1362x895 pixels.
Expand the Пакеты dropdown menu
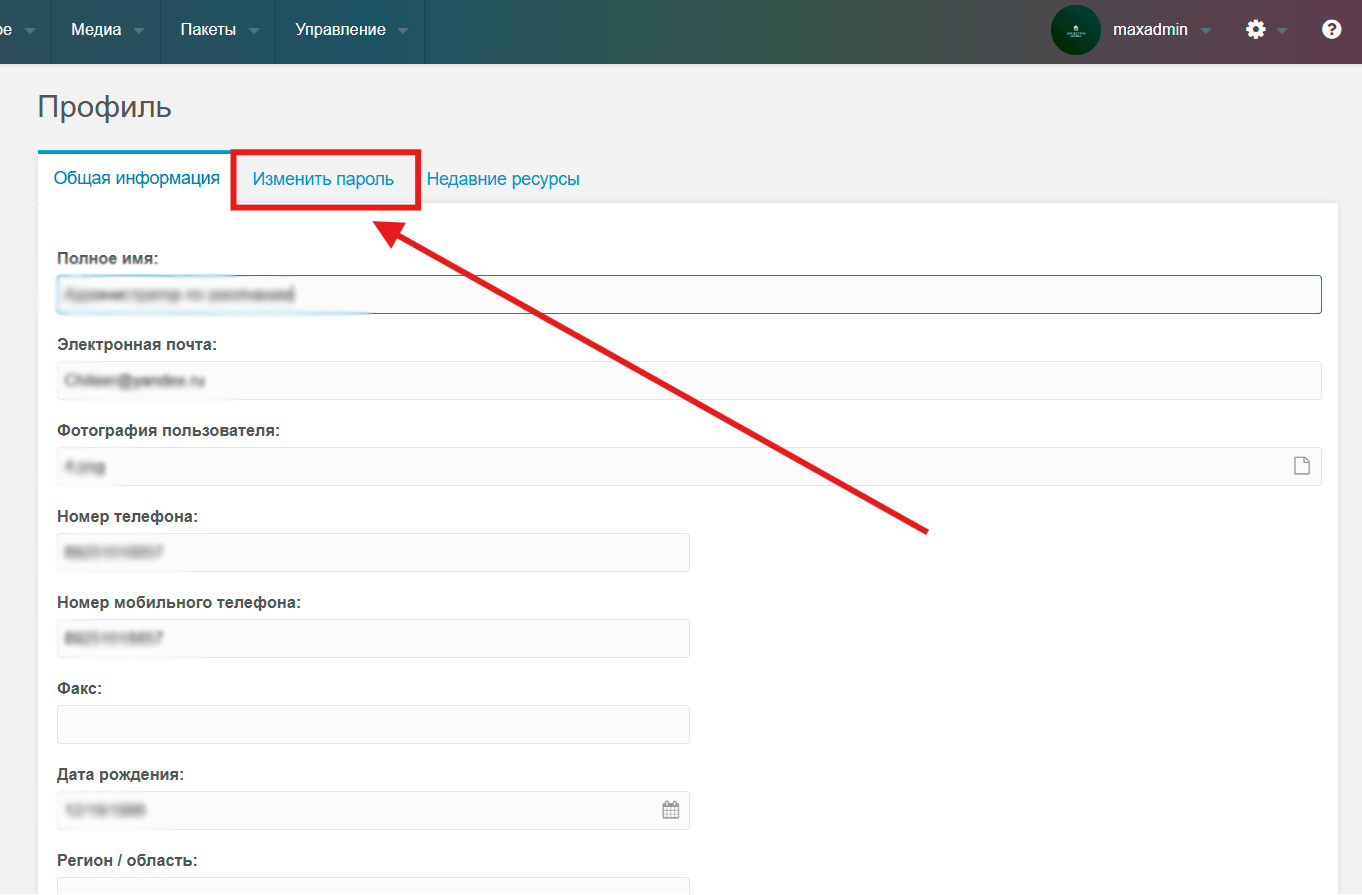point(218,30)
